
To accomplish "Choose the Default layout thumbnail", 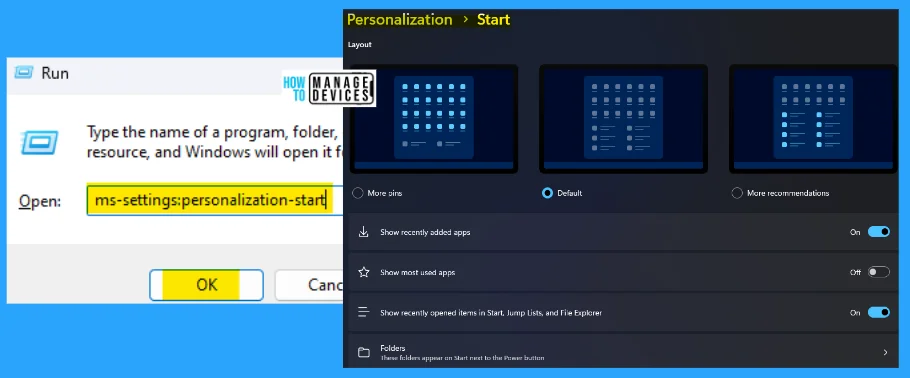I will pos(623,118).
